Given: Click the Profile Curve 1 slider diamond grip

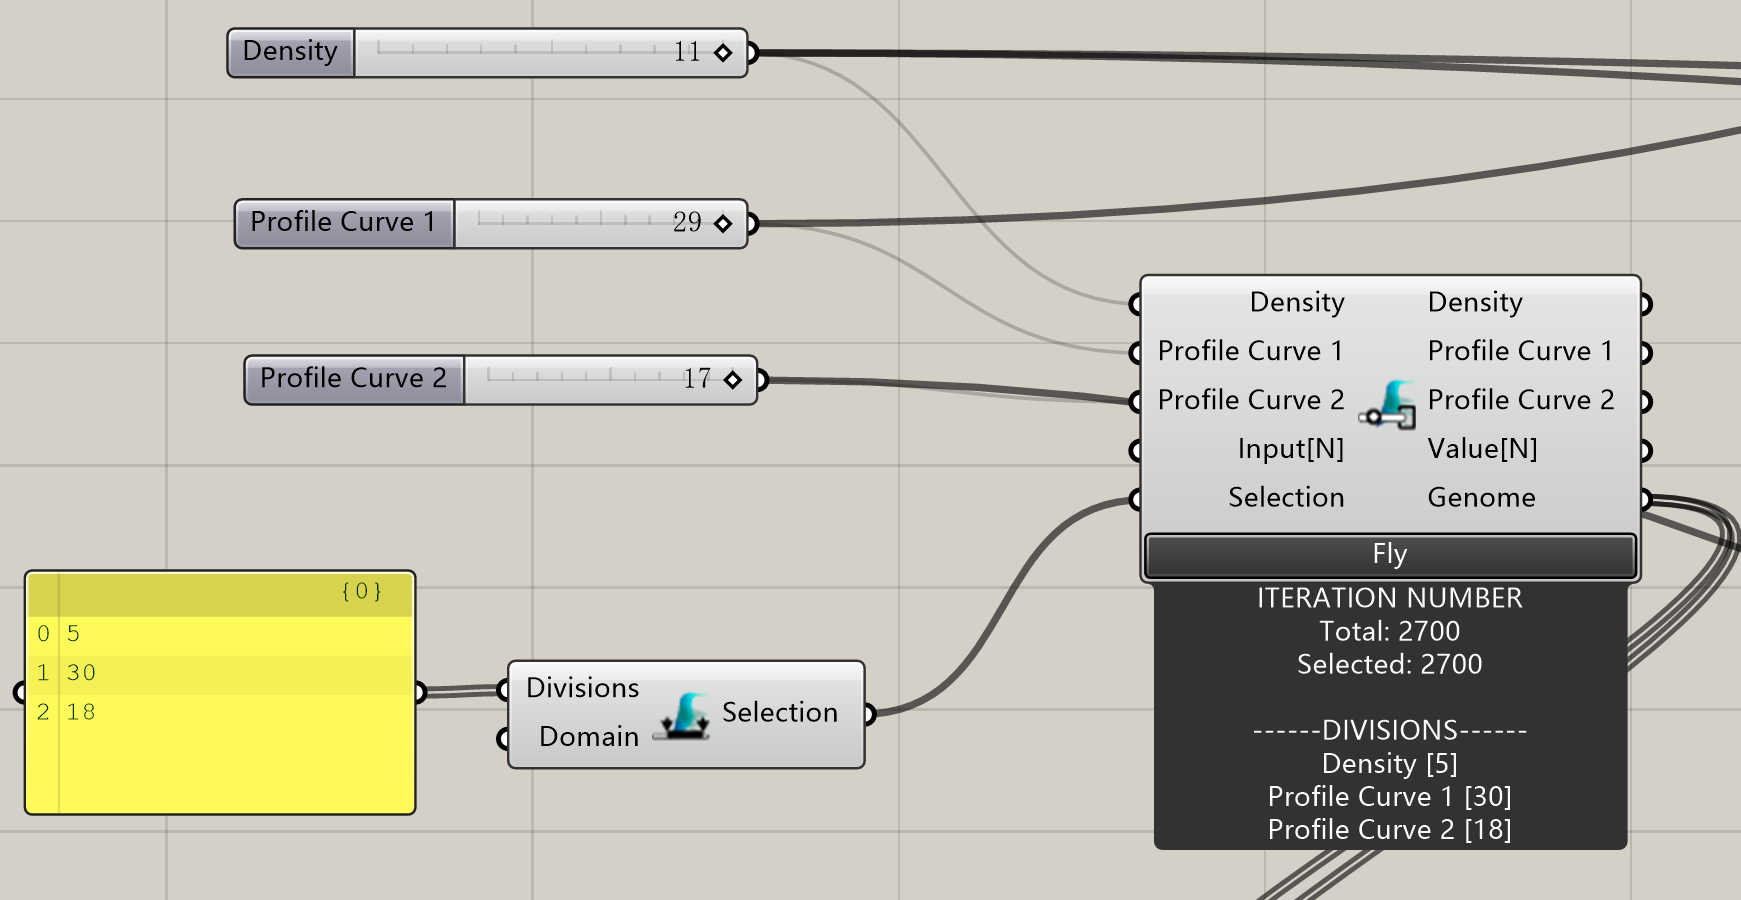Looking at the screenshot, I should click(723, 224).
